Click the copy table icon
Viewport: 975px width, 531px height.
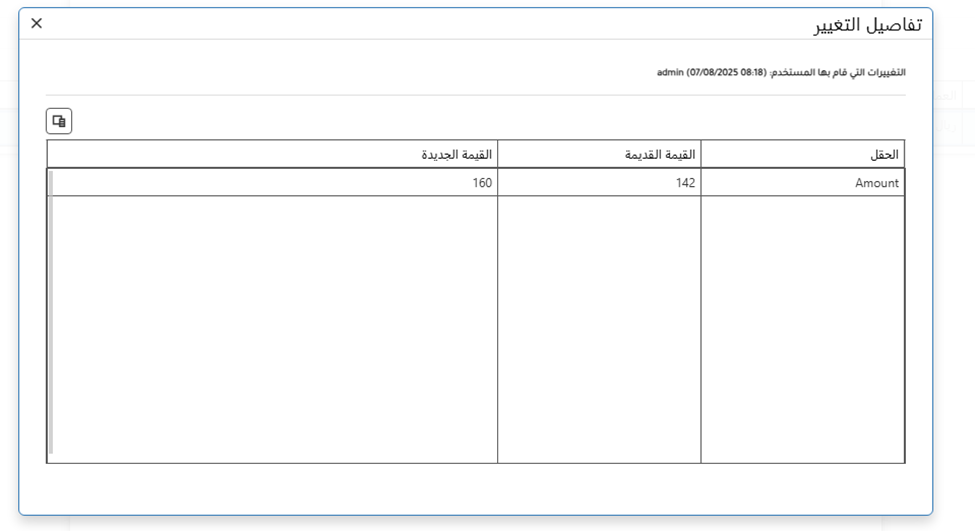coord(59,121)
